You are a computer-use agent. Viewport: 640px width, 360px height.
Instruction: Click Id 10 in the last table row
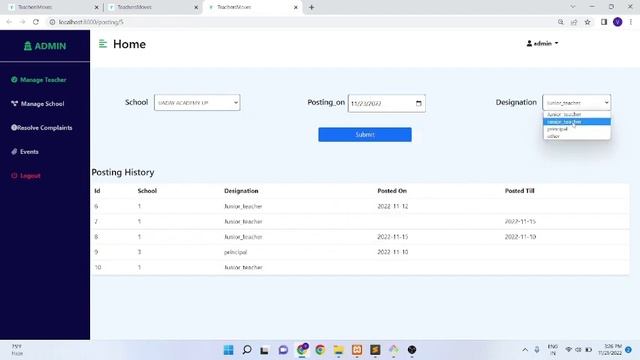pyautogui.click(x=98, y=267)
